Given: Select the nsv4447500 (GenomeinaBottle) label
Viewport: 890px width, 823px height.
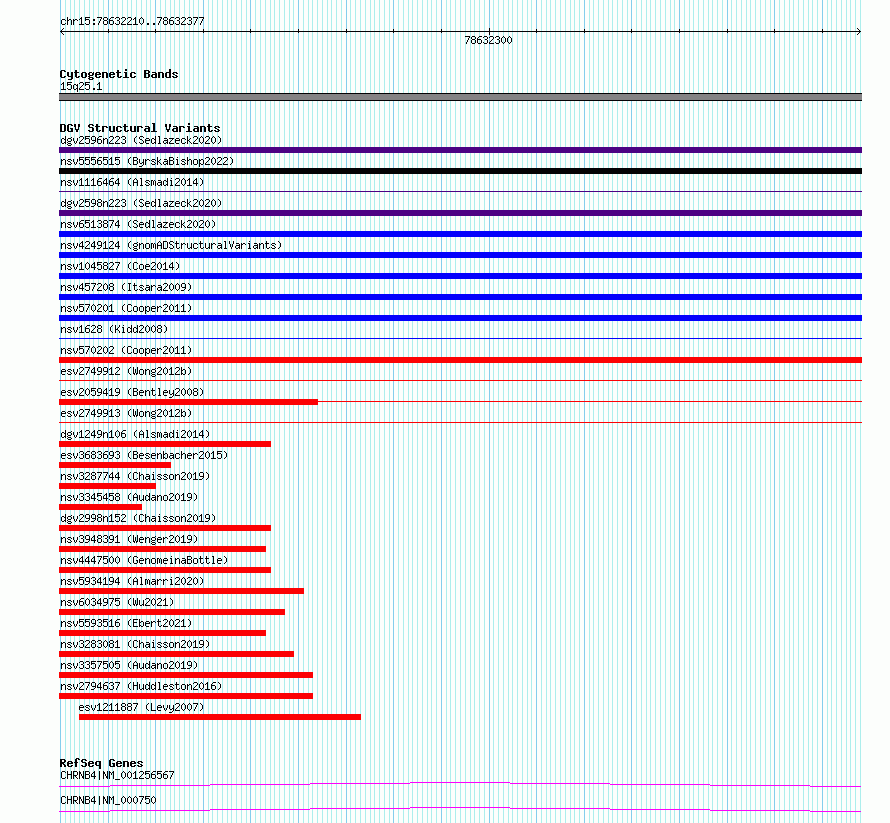Looking at the screenshot, I should [144, 560].
